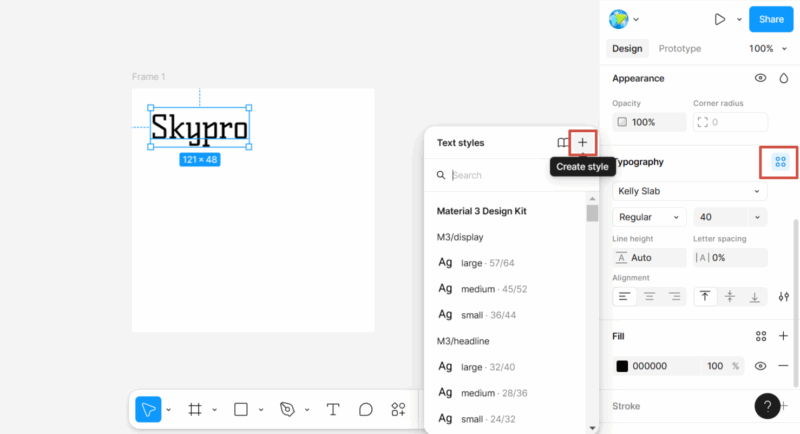Click the blend mode droplet icon
This screenshot has width=800, height=434.
click(x=783, y=78)
